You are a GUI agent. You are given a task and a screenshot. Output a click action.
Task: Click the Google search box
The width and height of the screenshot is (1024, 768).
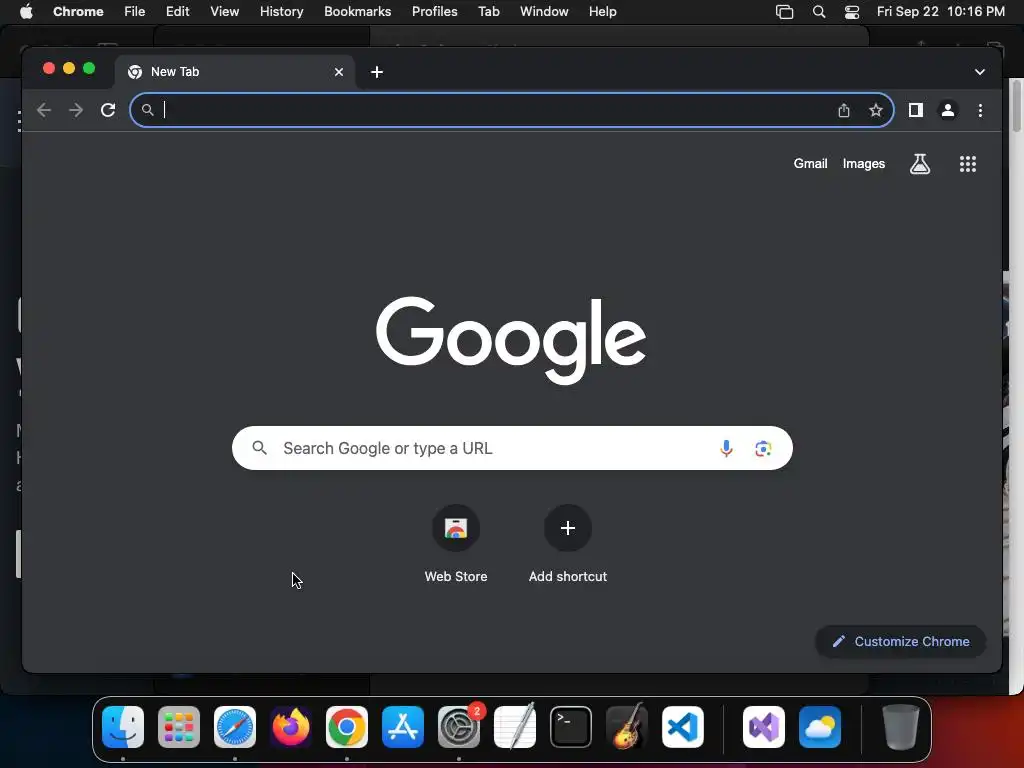point(512,449)
